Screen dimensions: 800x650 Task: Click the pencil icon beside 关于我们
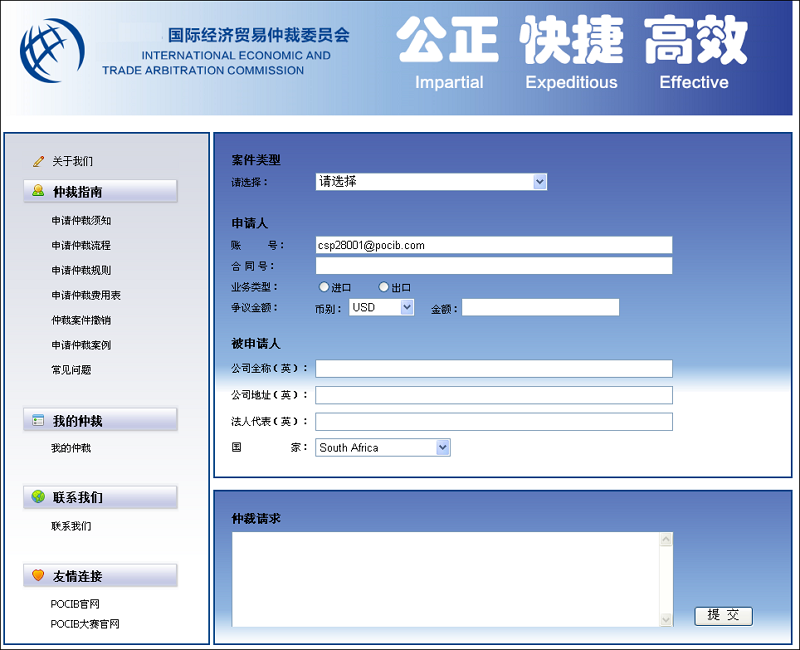click(38, 161)
